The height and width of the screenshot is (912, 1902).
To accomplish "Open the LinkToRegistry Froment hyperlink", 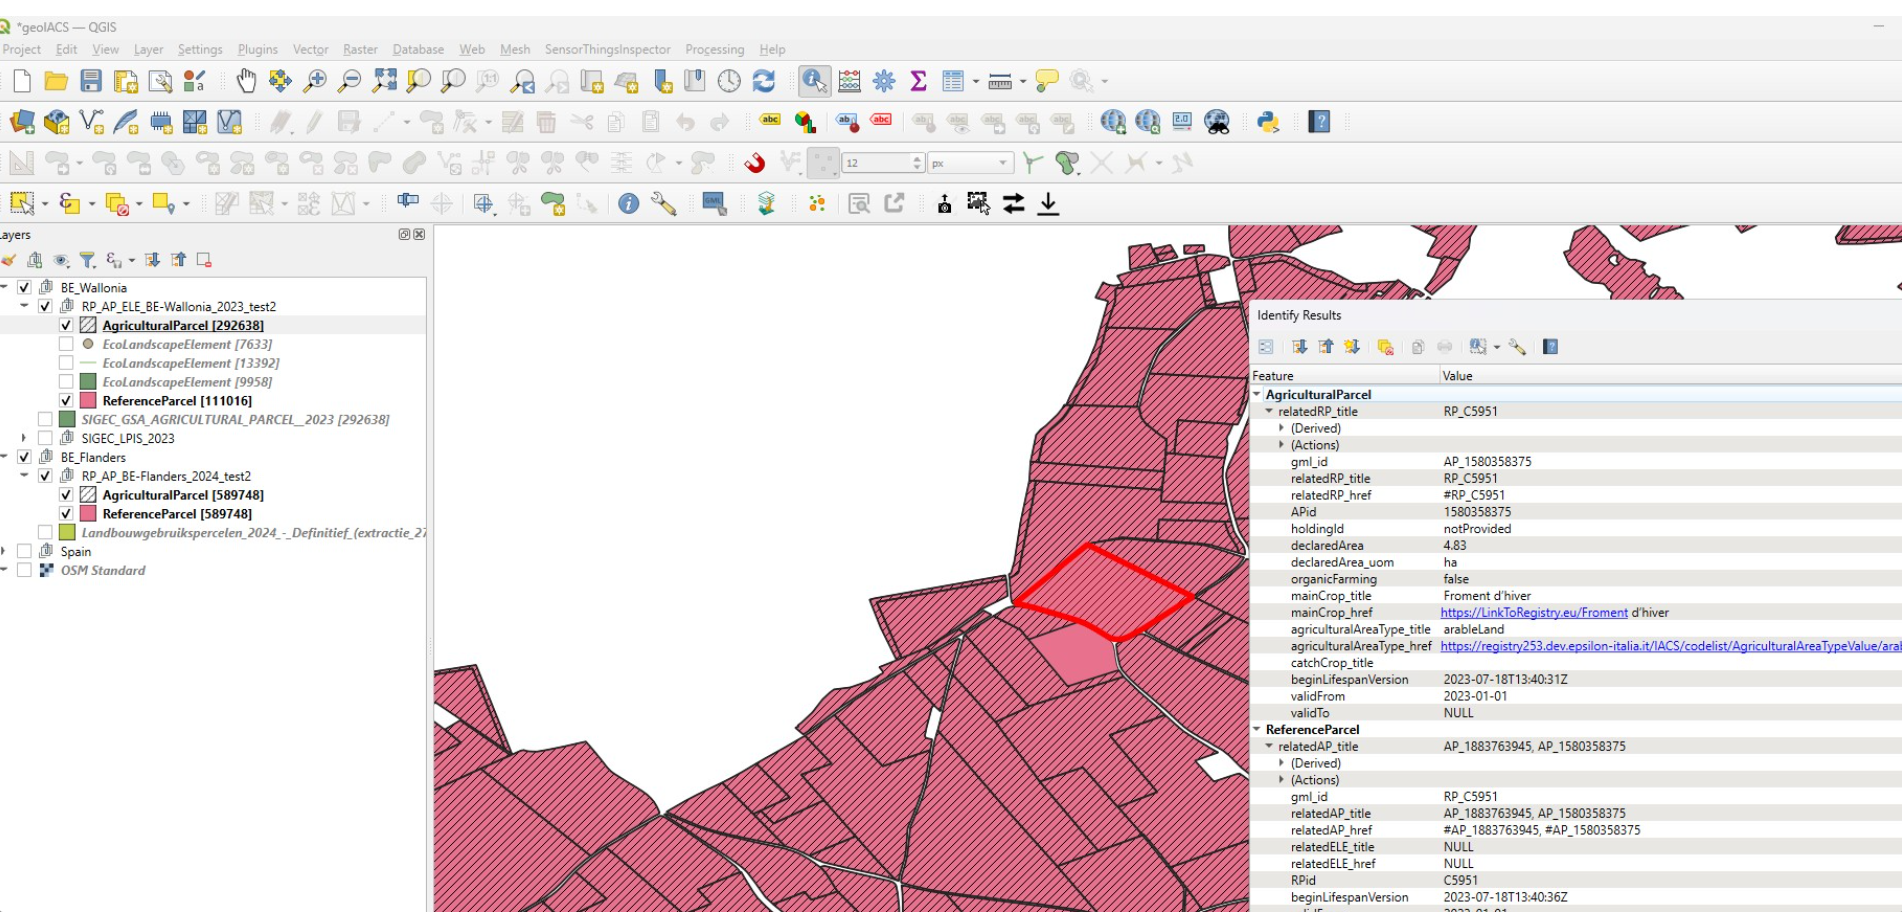I will pyautogui.click(x=1534, y=612).
